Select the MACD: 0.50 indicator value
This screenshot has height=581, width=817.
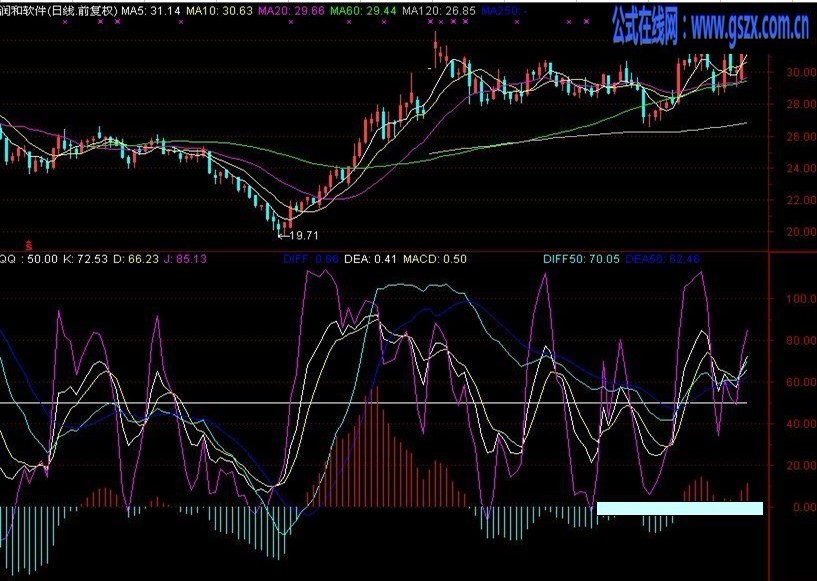(435, 259)
